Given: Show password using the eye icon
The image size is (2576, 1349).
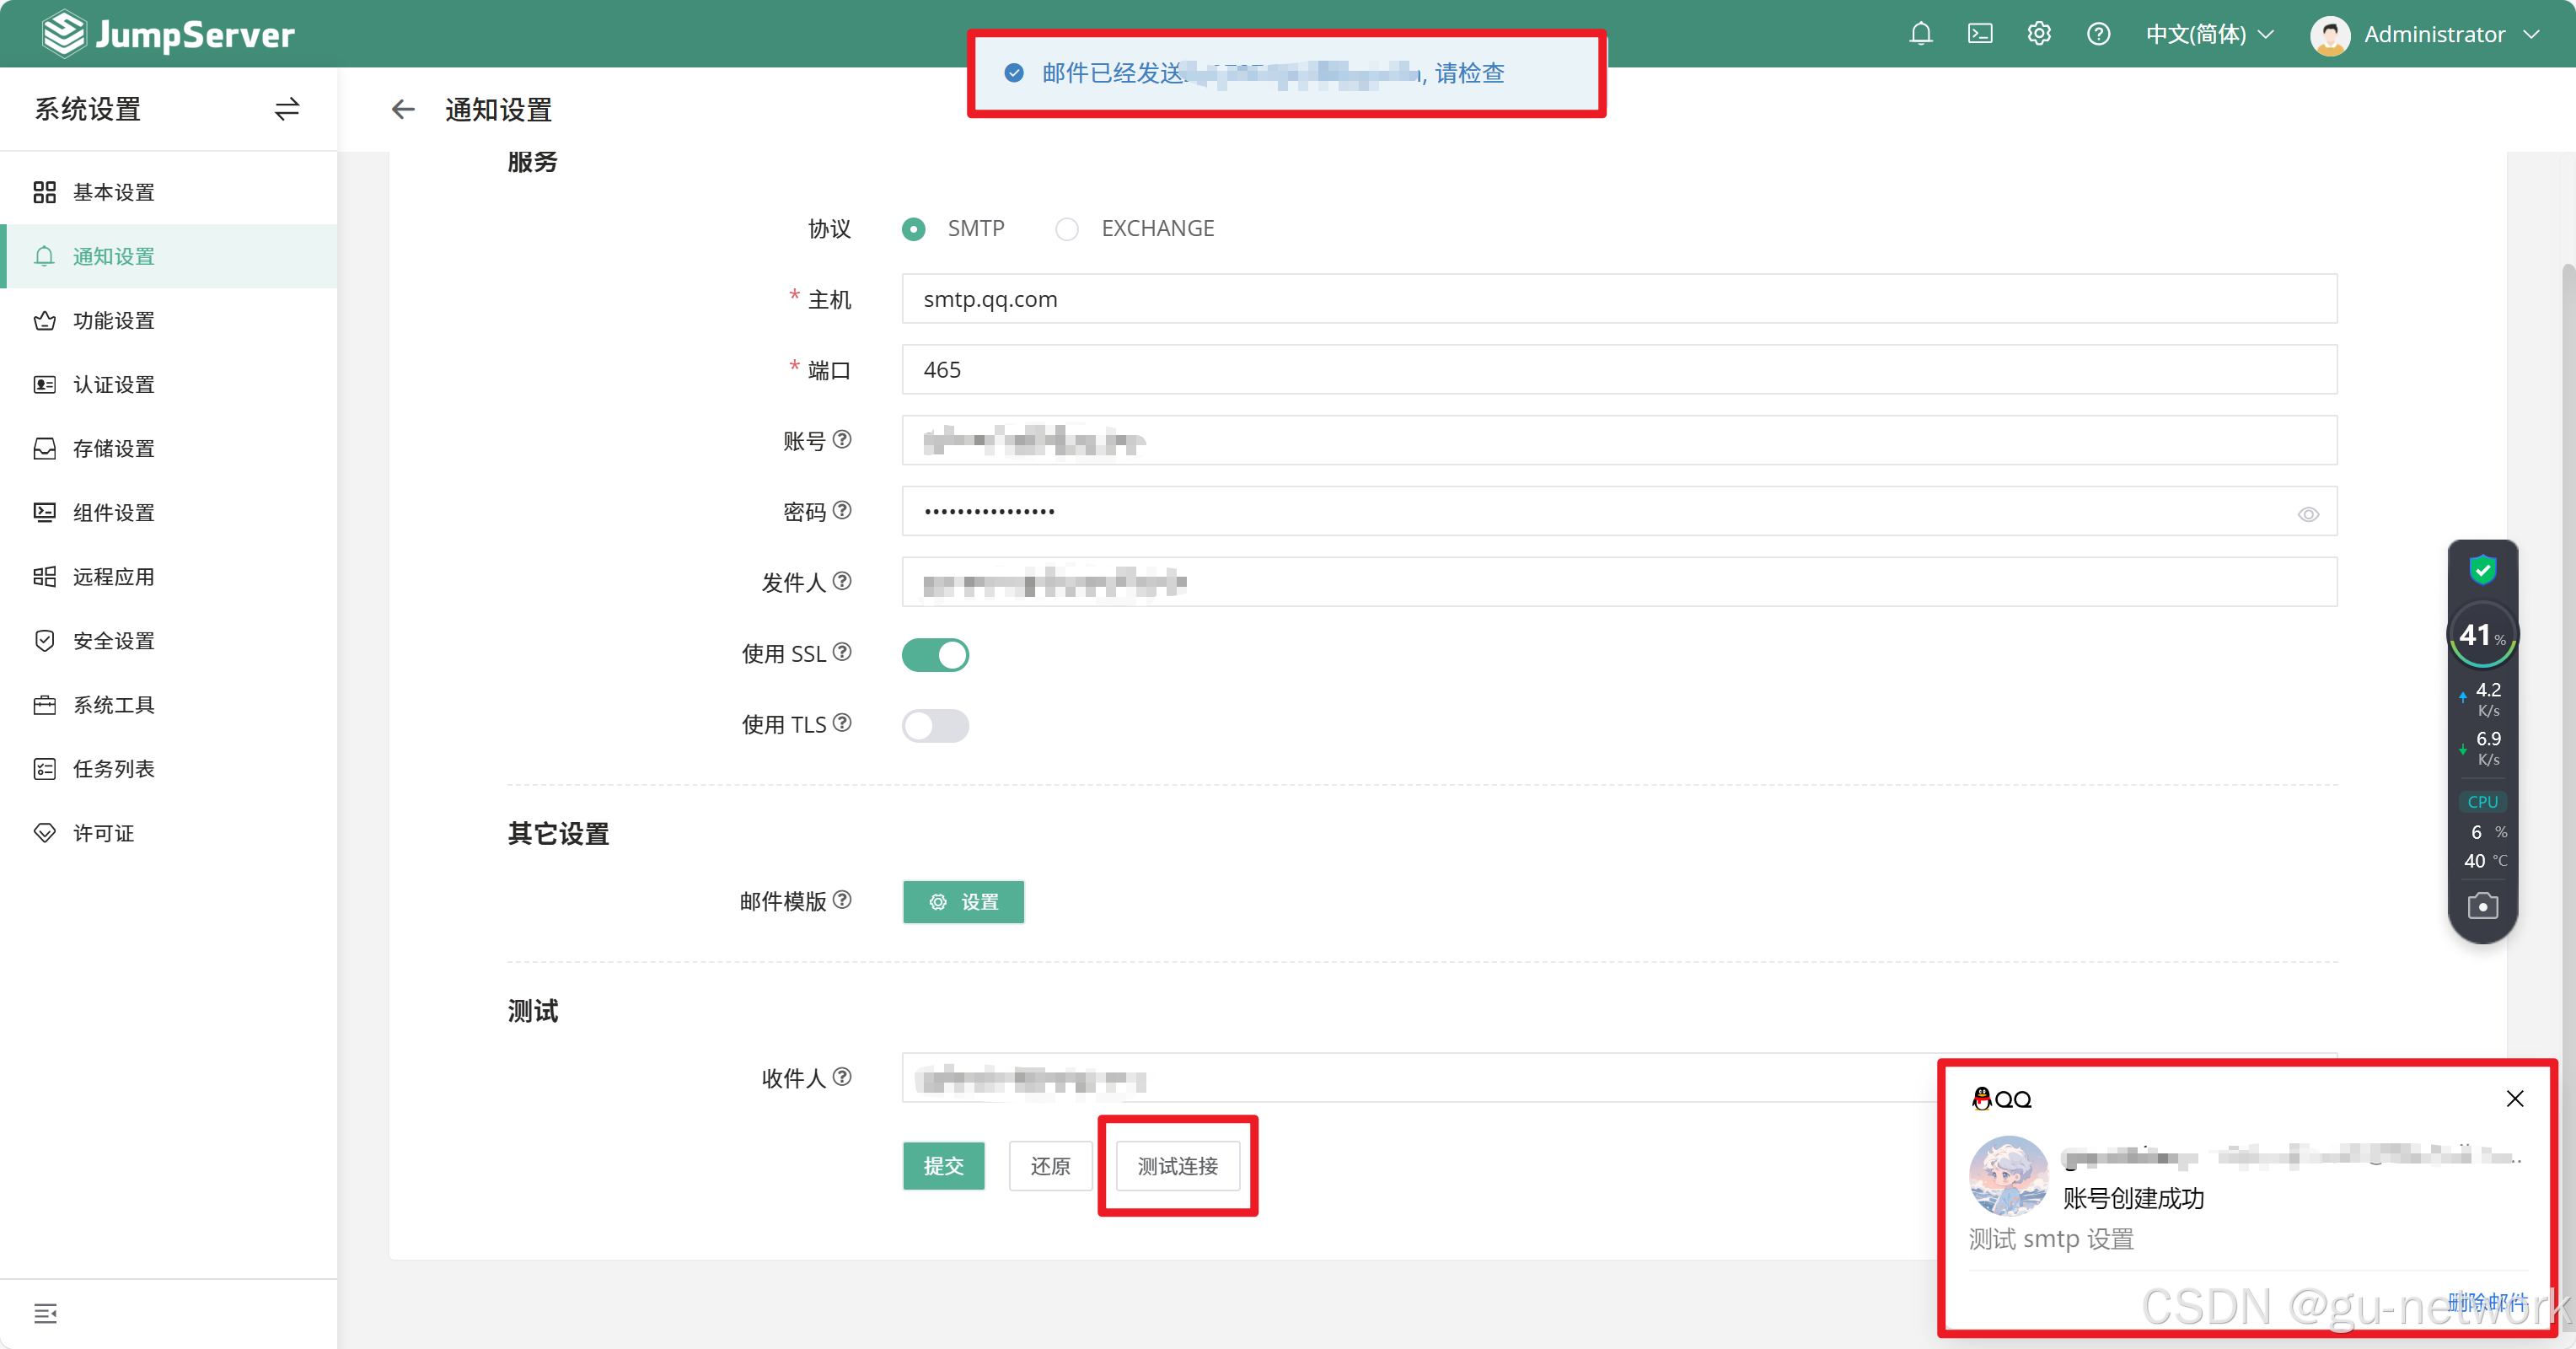Looking at the screenshot, I should click(2308, 514).
